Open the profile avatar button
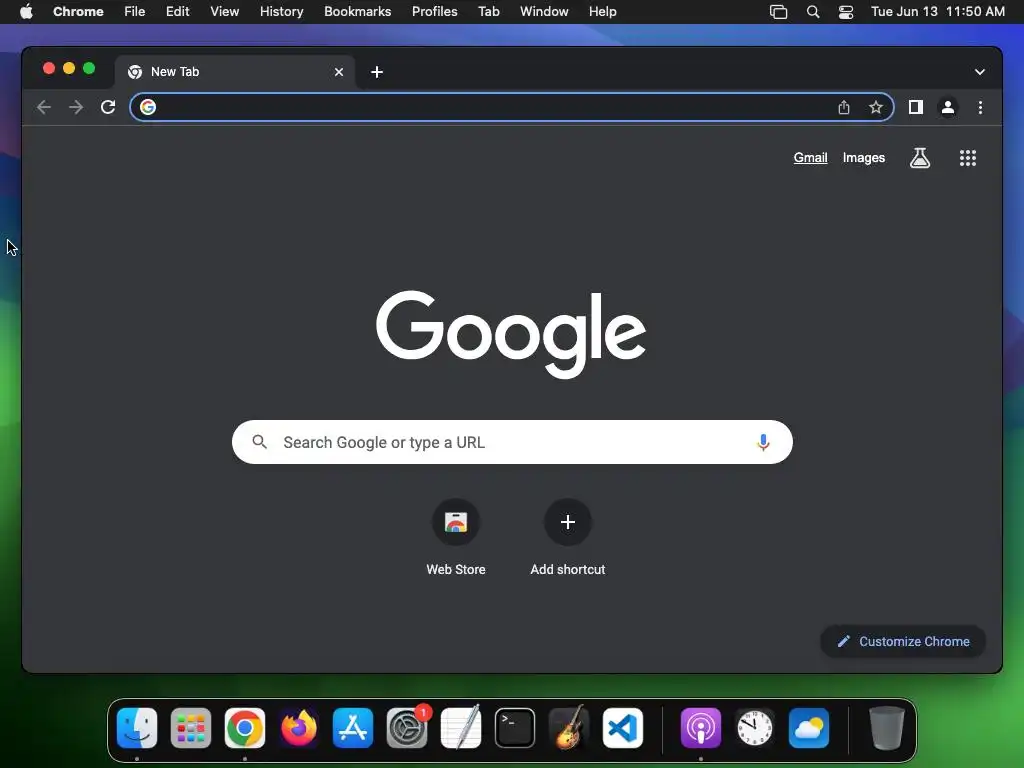This screenshot has width=1024, height=768. click(x=948, y=107)
